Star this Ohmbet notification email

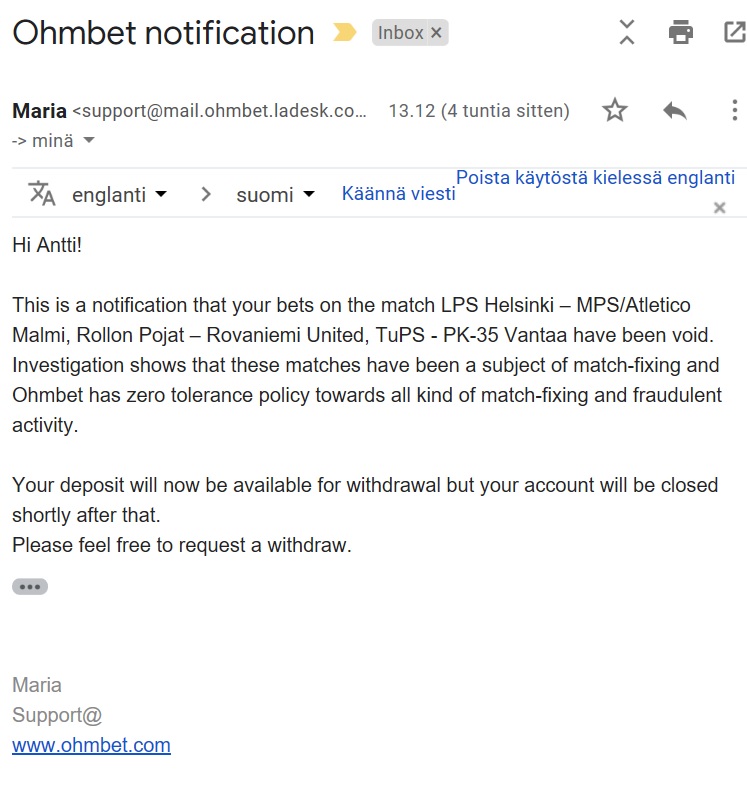[x=615, y=110]
